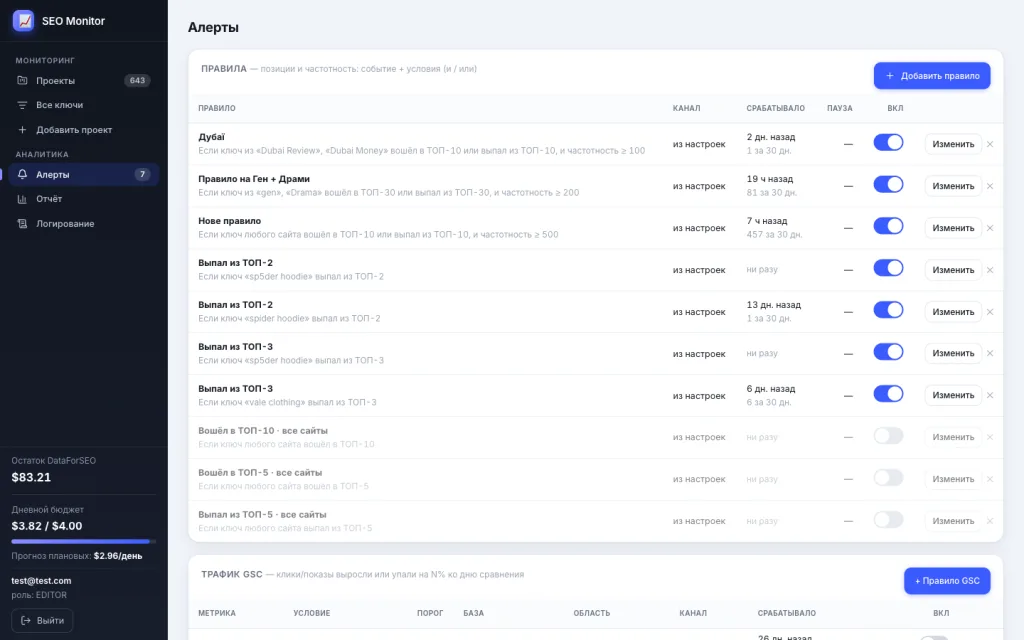Toggle off «vale clothing» ТОП-3 rule
The width and height of the screenshot is (1024, 640).
888,394
